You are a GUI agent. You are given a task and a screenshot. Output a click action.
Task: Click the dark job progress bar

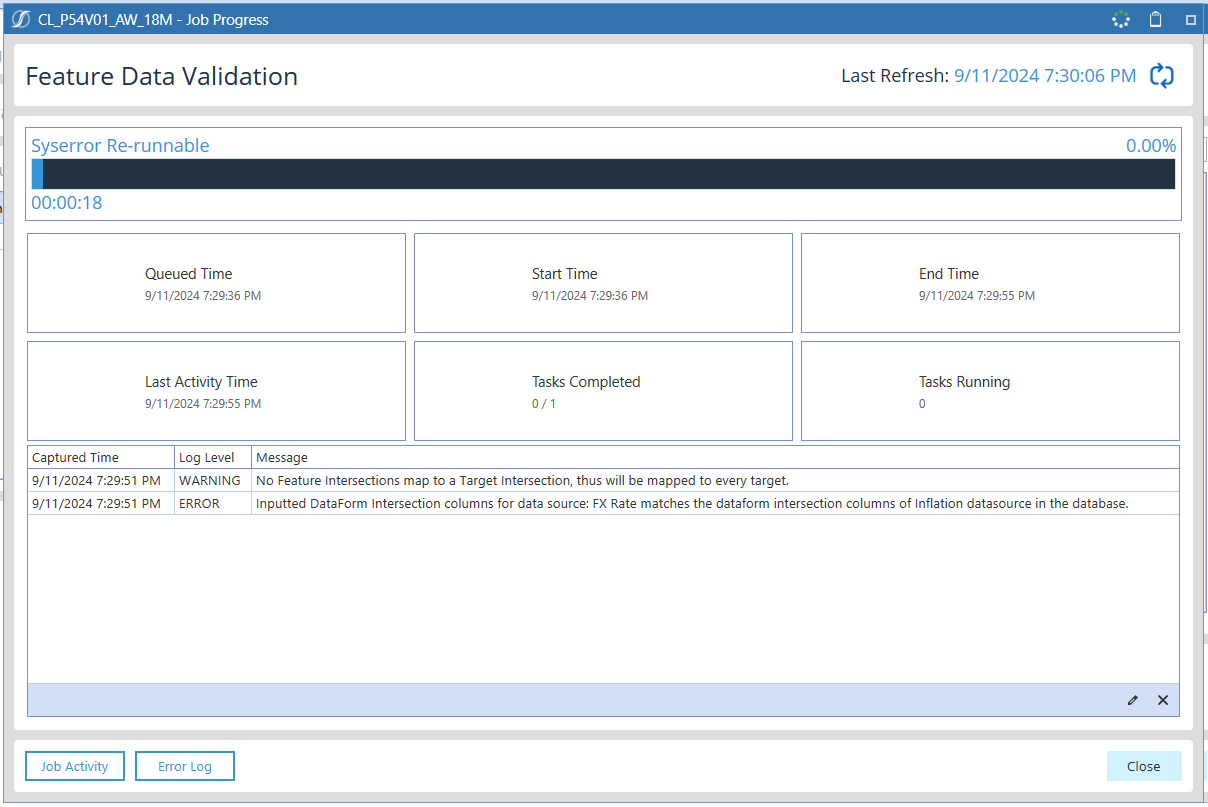point(604,174)
